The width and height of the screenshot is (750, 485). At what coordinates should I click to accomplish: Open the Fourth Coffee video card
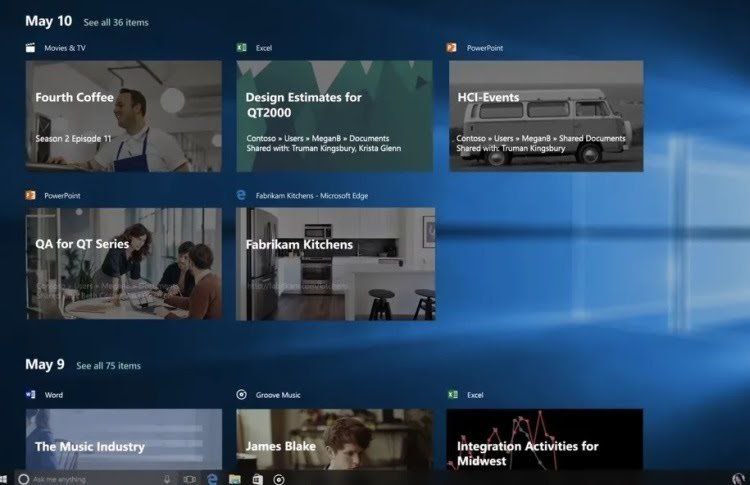pos(123,116)
